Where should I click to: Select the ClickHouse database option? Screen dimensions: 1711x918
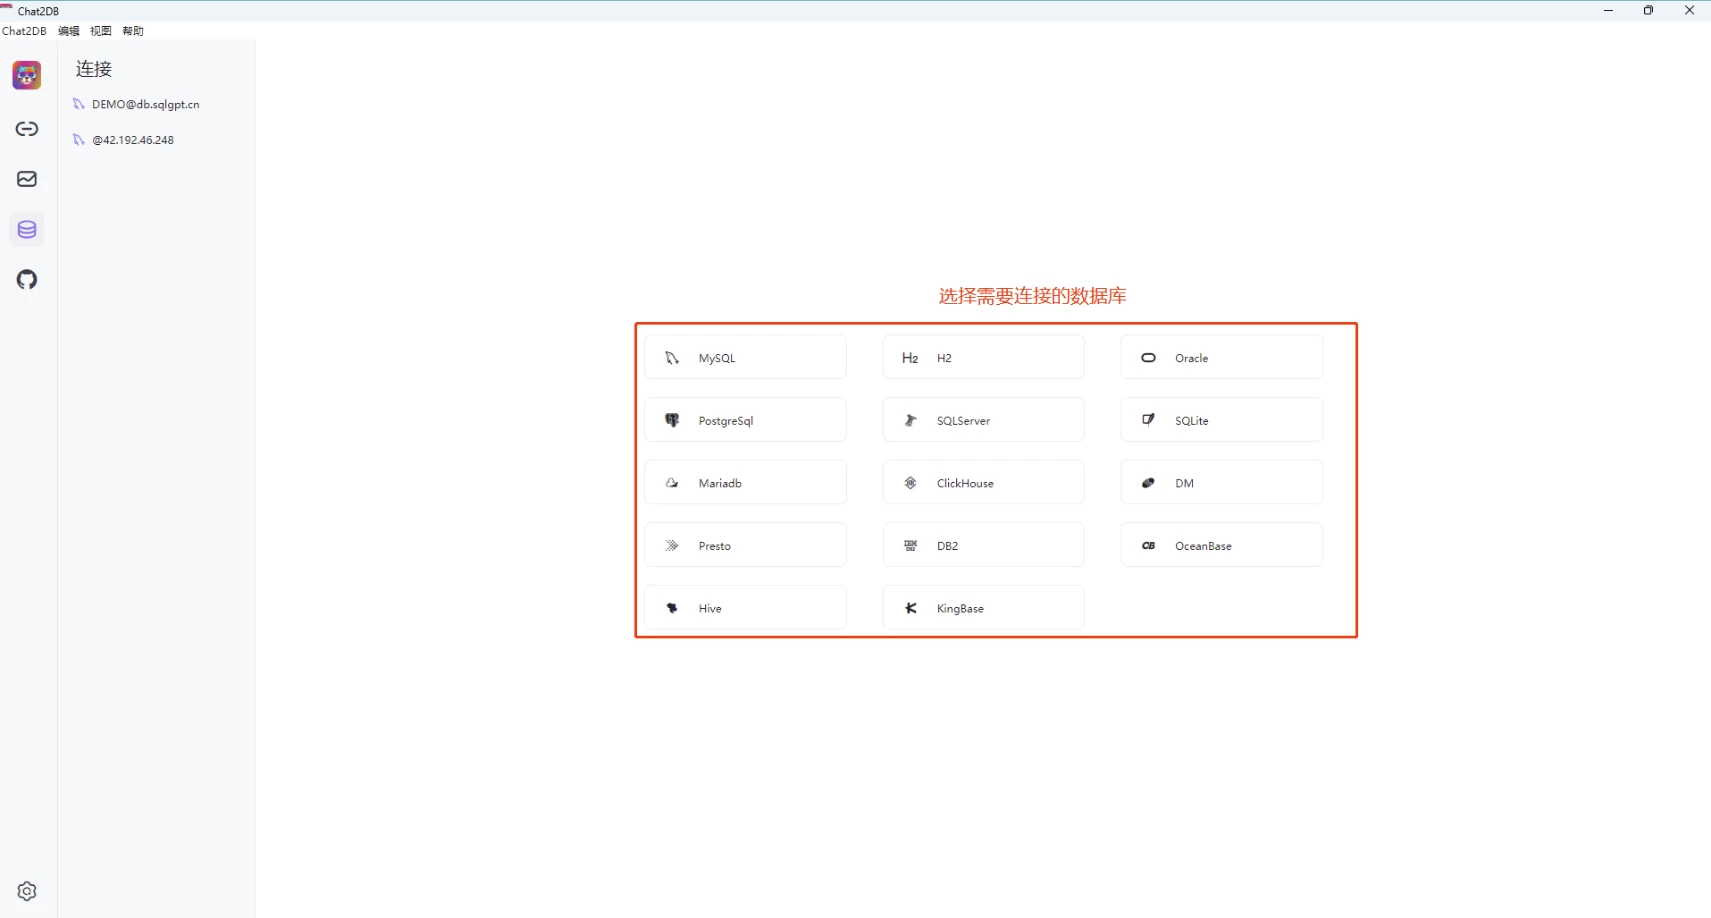point(983,483)
